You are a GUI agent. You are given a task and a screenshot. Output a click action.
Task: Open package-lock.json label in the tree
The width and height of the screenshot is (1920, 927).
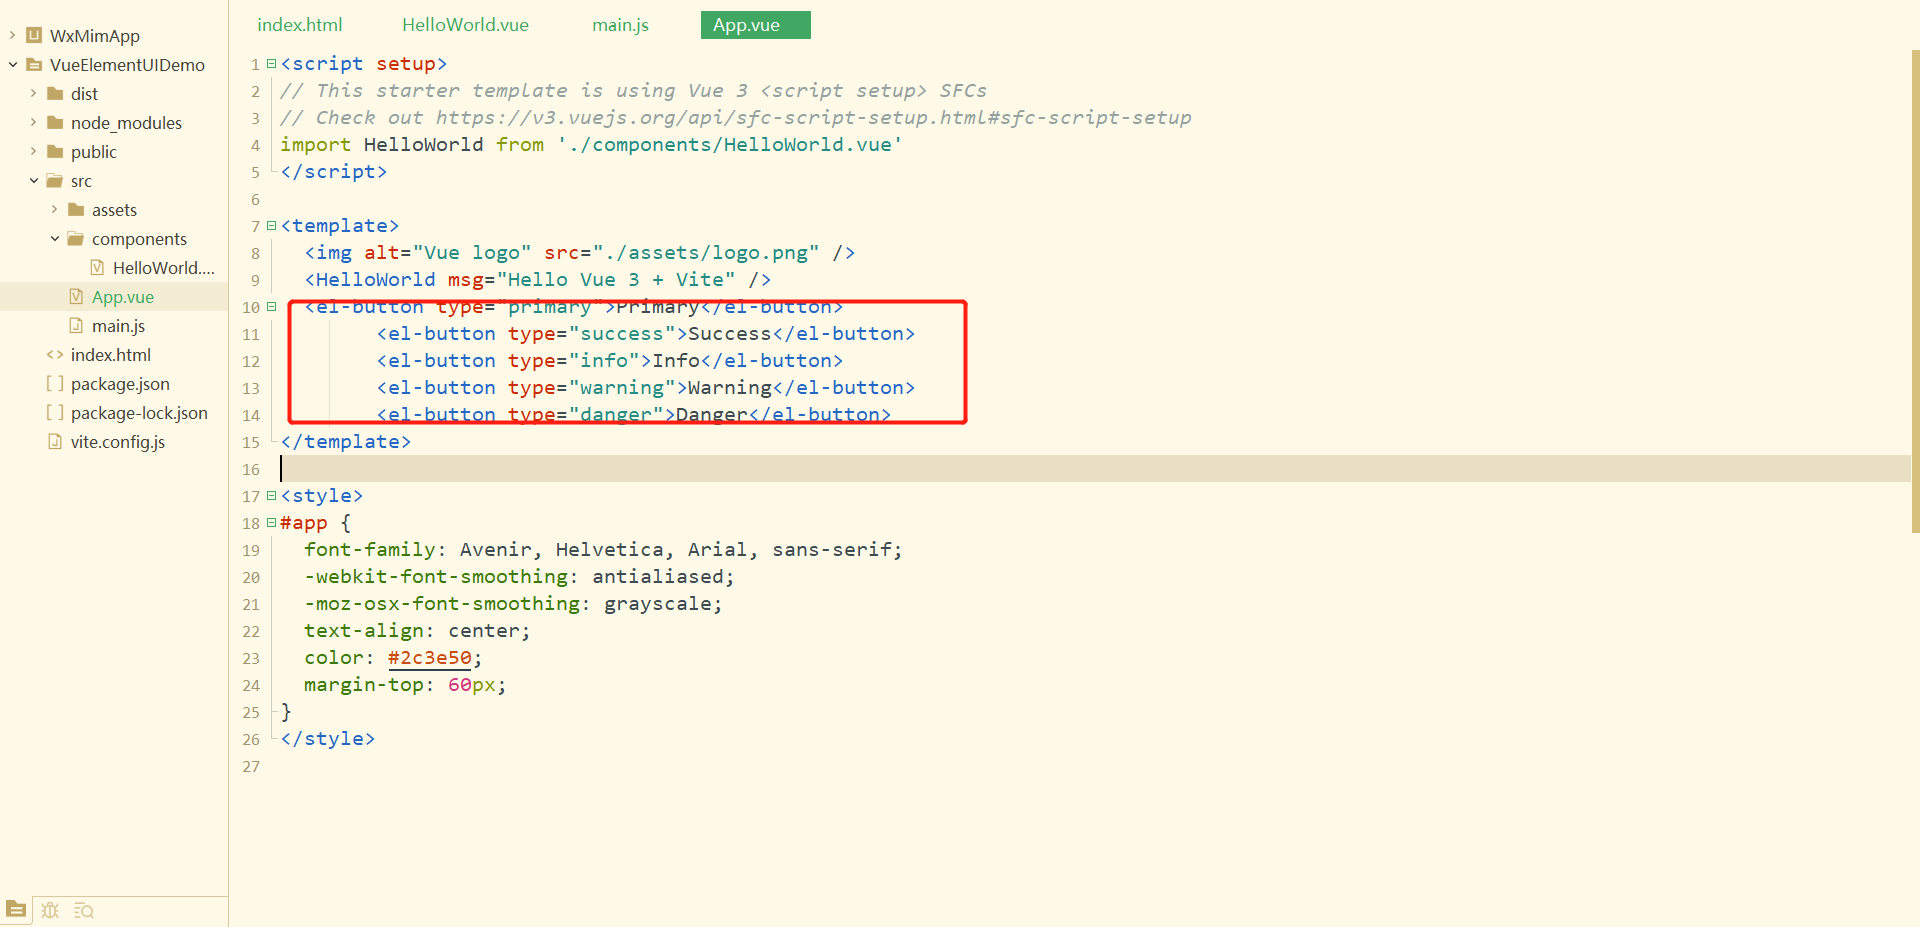[139, 412]
